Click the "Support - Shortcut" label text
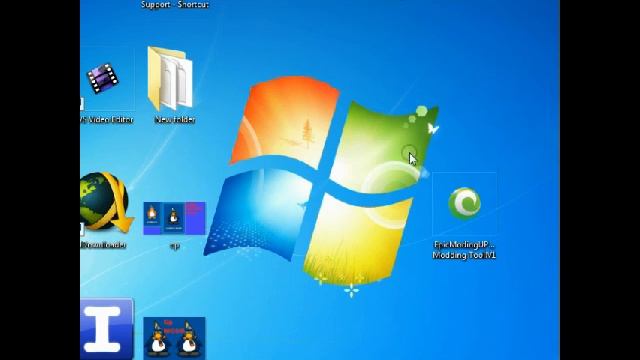The image size is (640, 360). coord(175,4)
